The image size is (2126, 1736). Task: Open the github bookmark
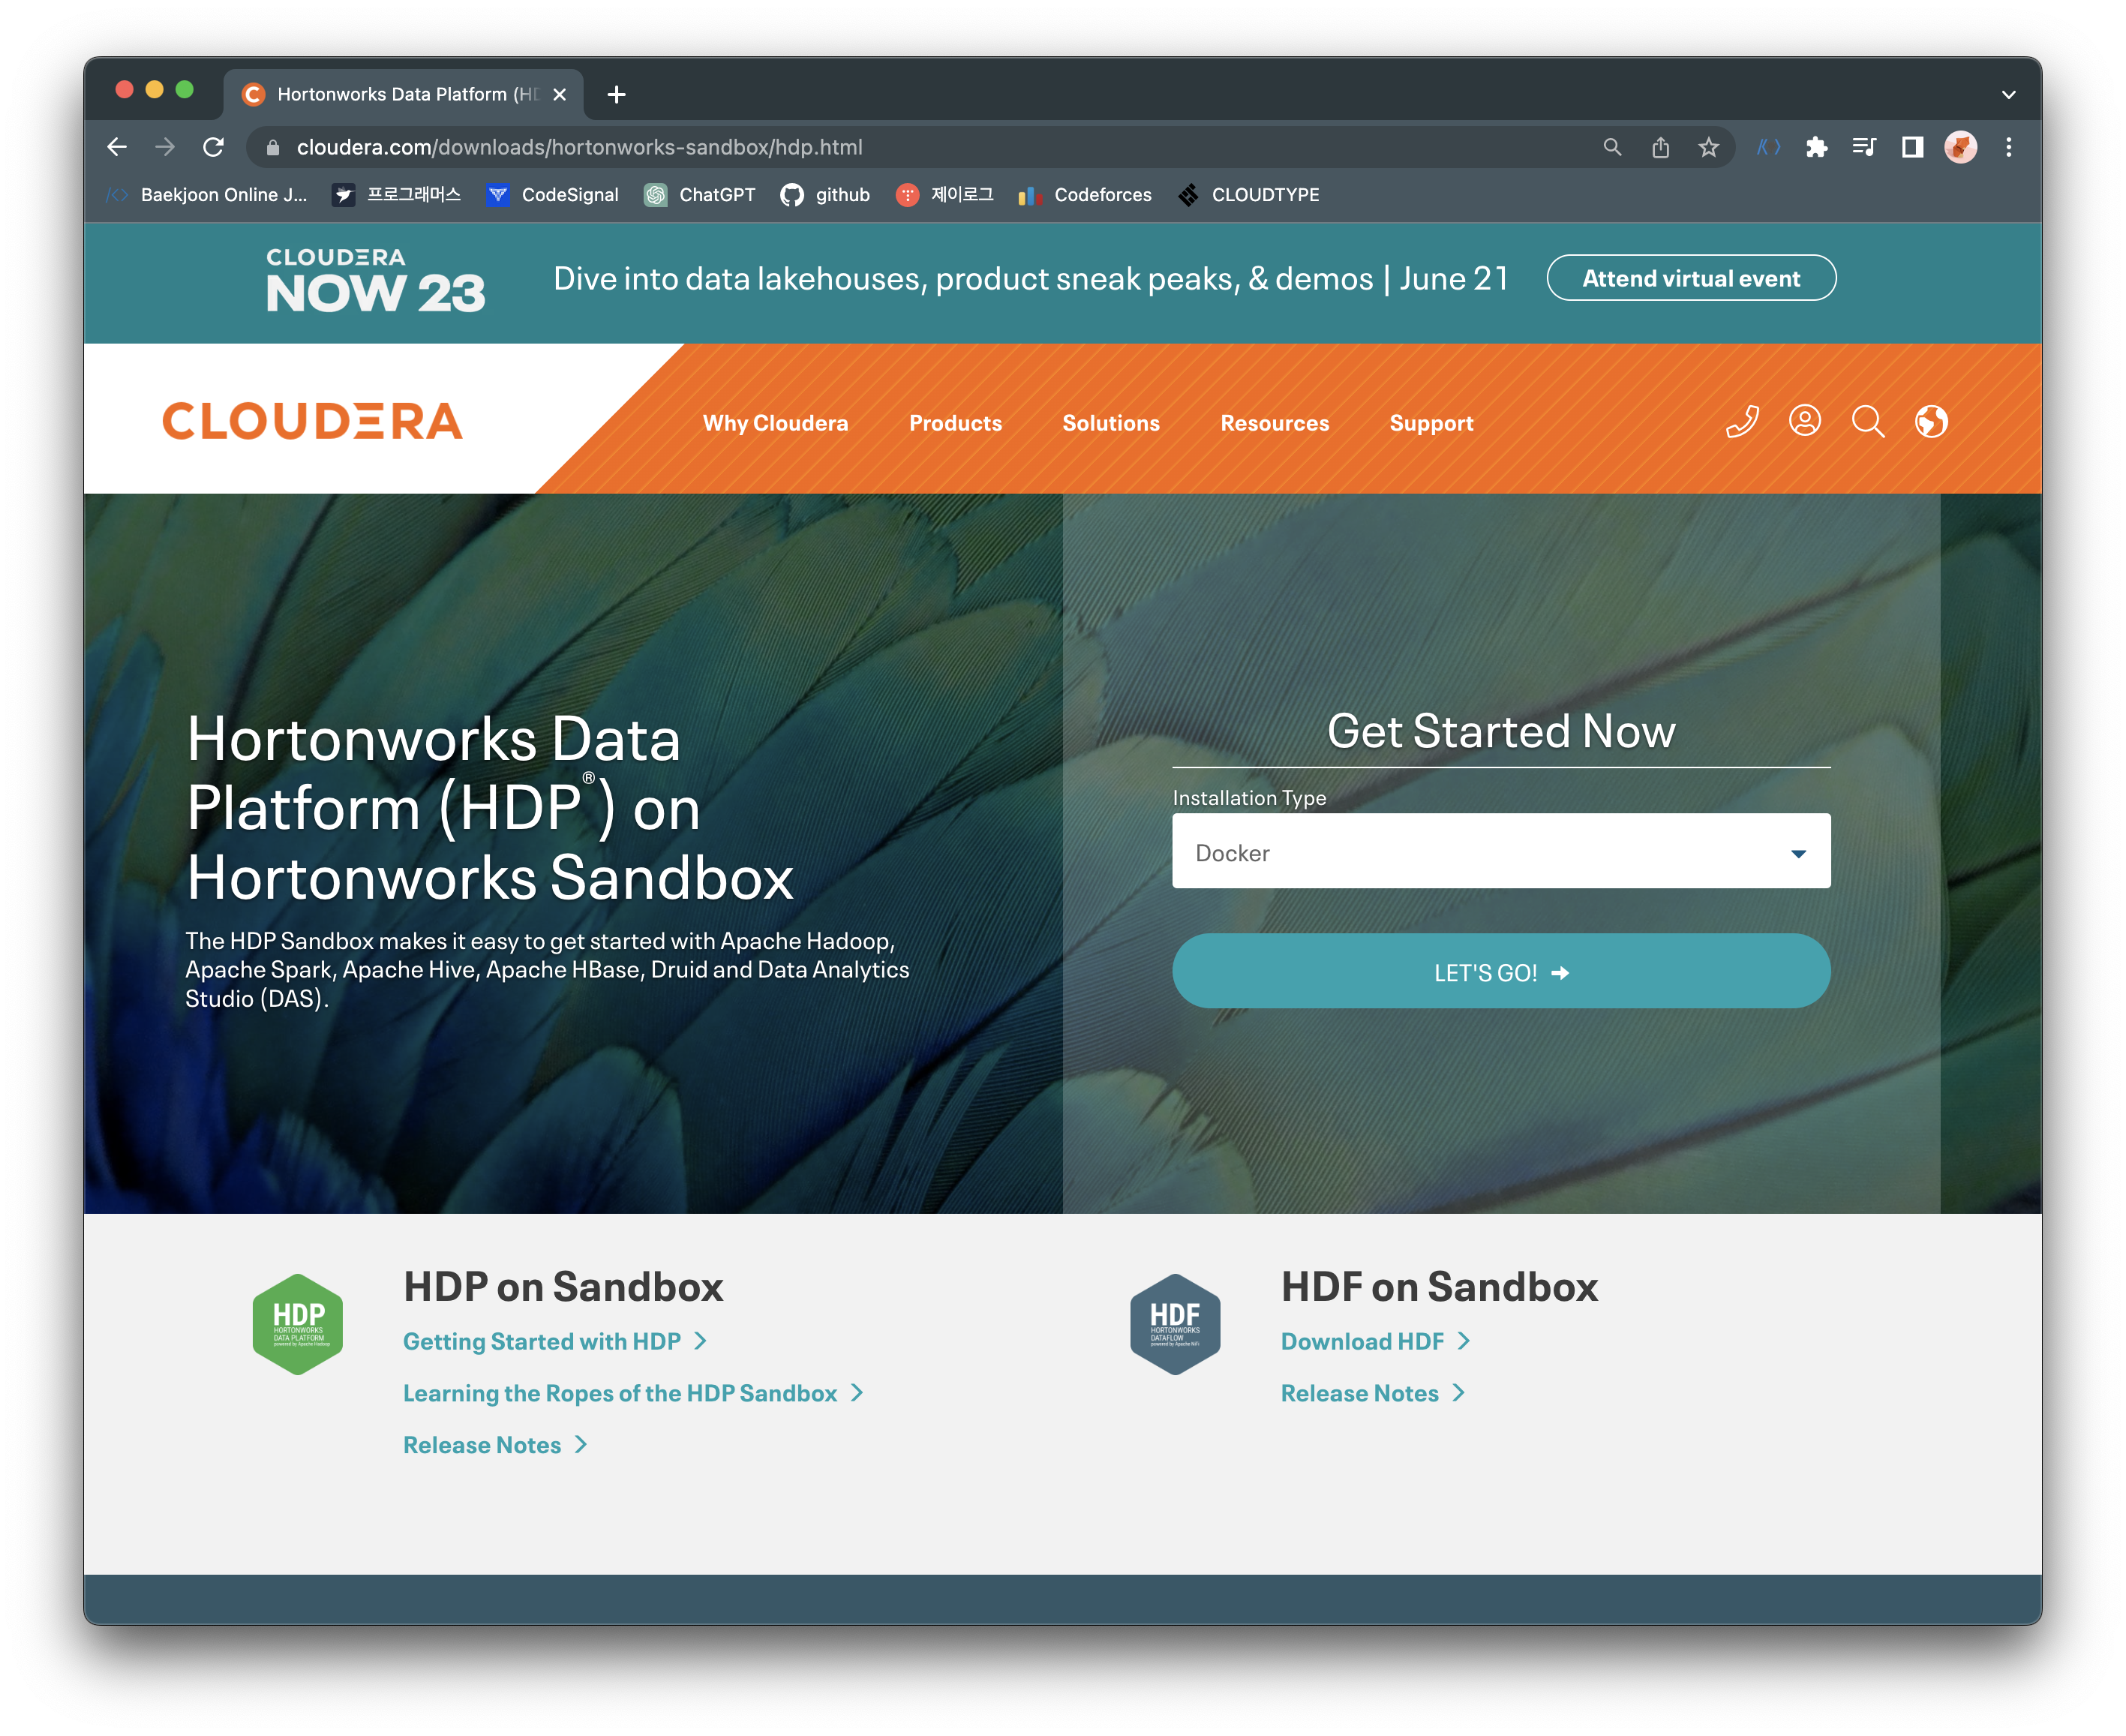(825, 195)
